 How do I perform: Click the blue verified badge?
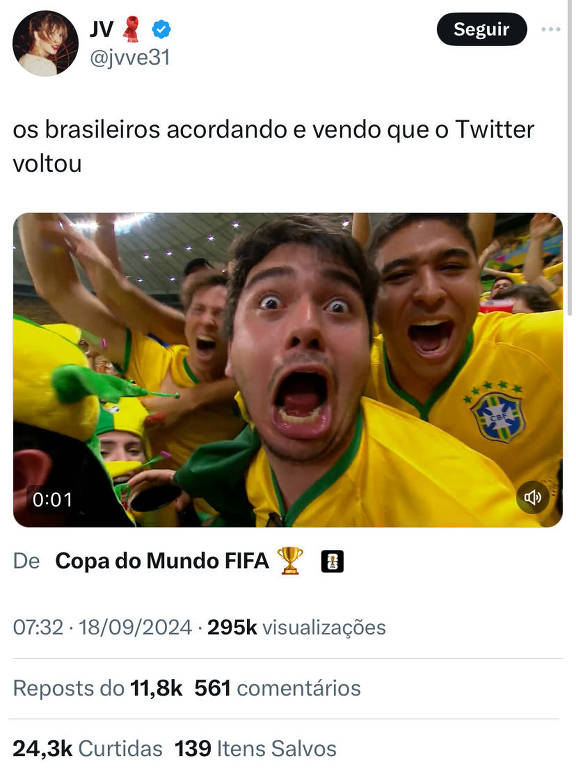tap(161, 29)
